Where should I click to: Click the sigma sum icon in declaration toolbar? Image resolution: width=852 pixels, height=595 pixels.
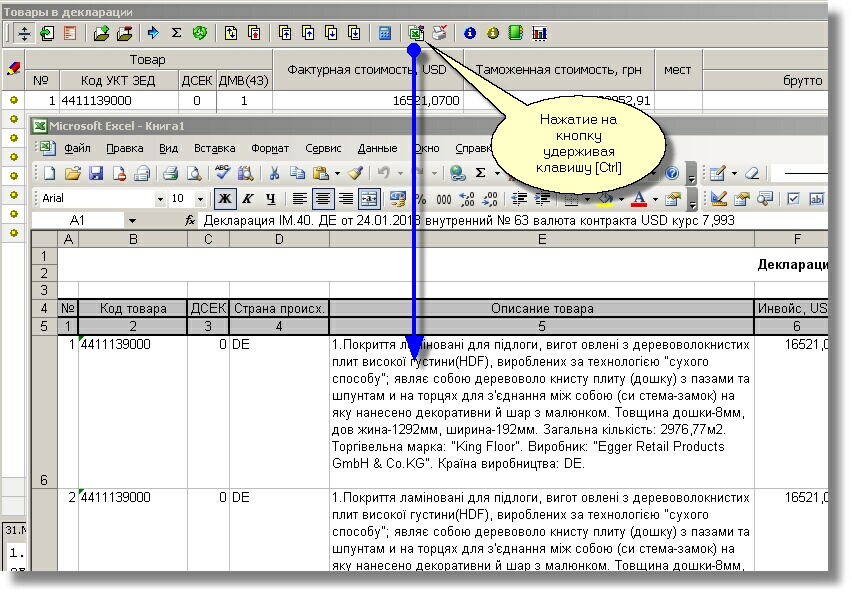177,33
